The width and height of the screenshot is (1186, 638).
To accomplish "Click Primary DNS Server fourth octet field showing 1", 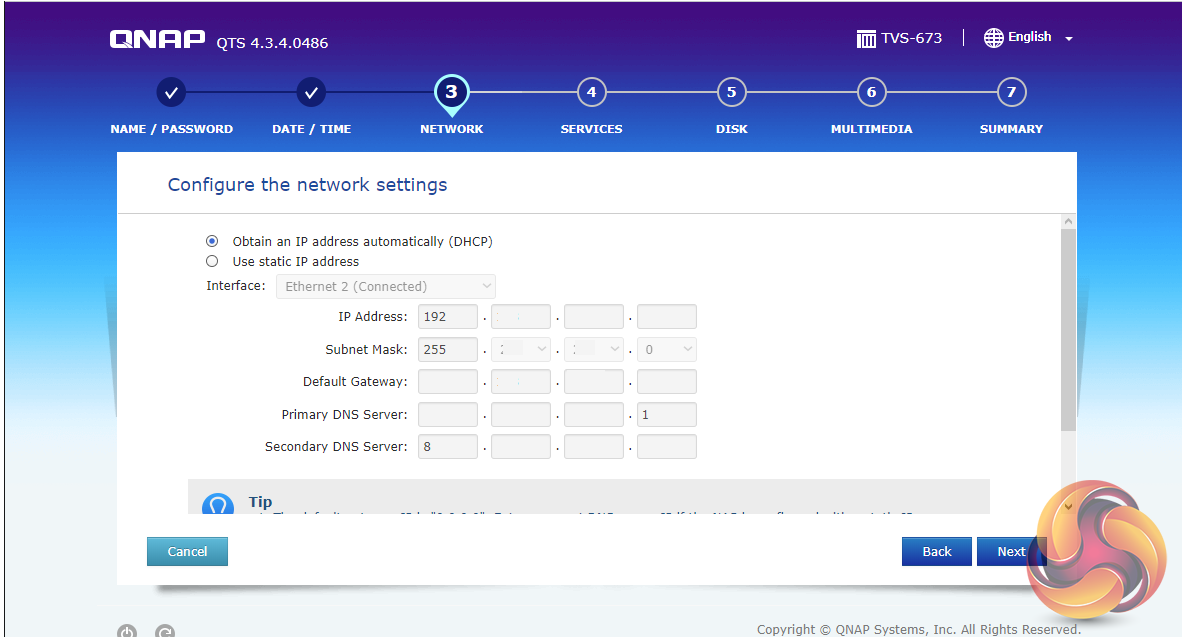I will 666,415.
